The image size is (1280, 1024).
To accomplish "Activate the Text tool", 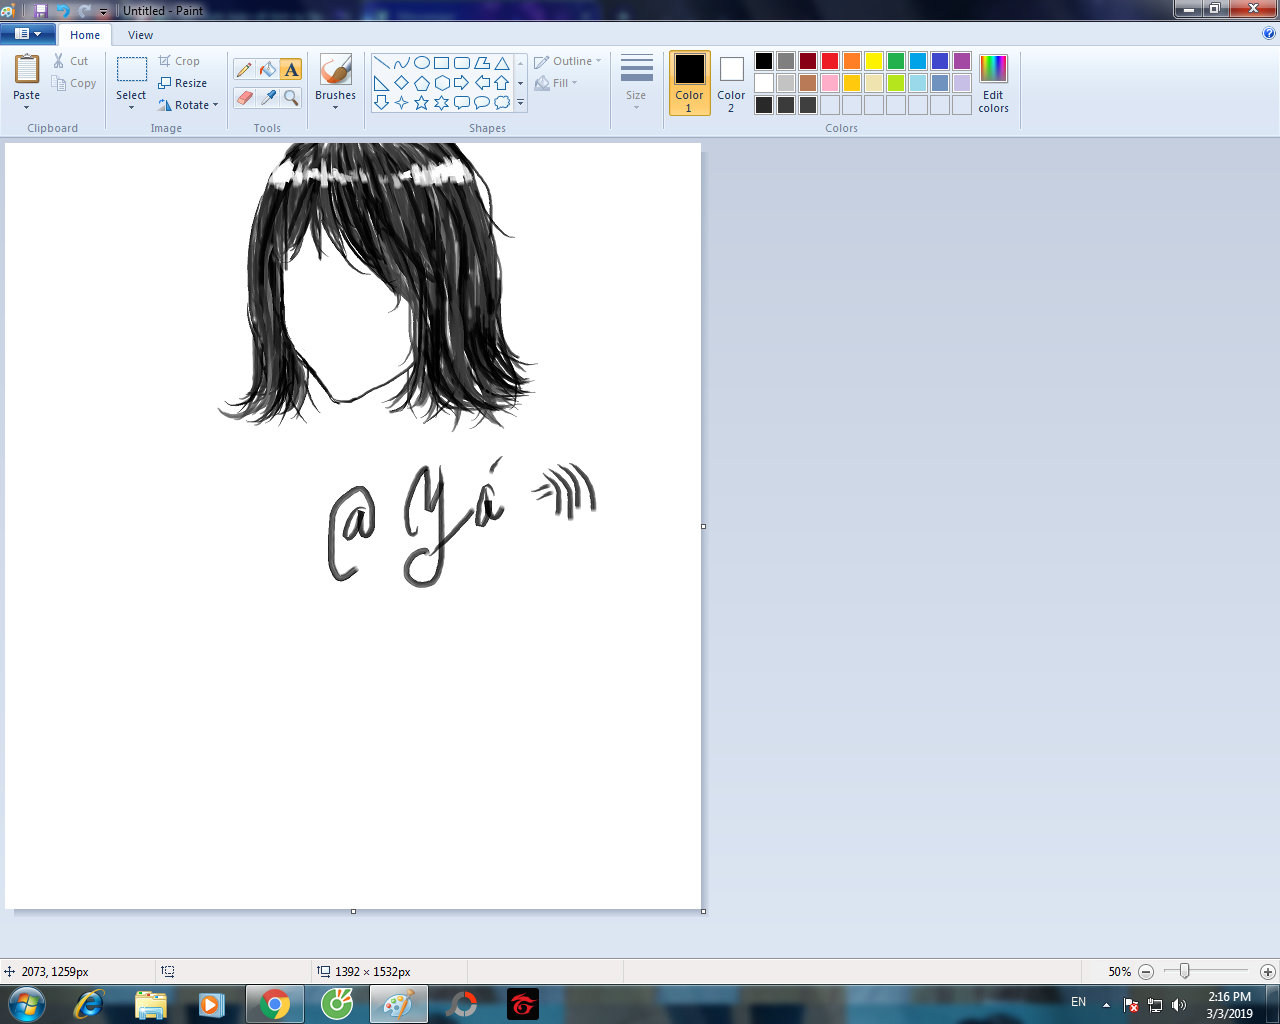I will coord(291,69).
